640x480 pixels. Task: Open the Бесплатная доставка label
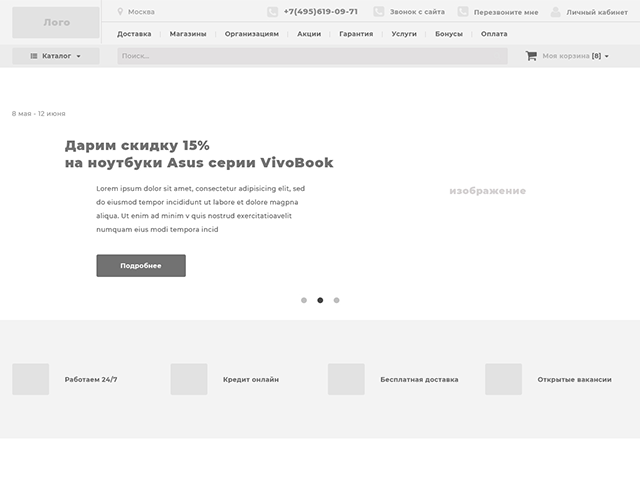coord(420,380)
